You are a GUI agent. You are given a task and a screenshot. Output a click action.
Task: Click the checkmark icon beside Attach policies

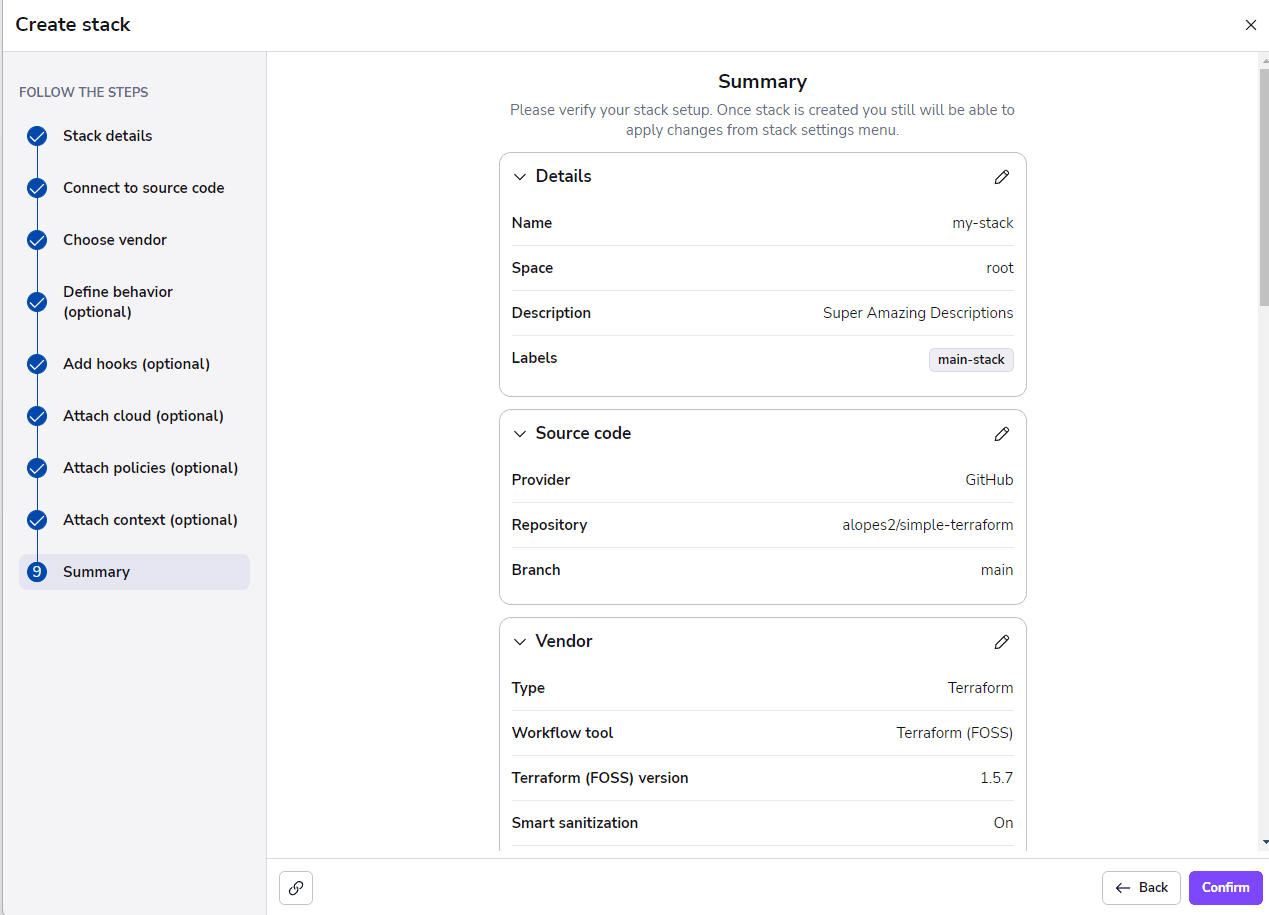36,468
